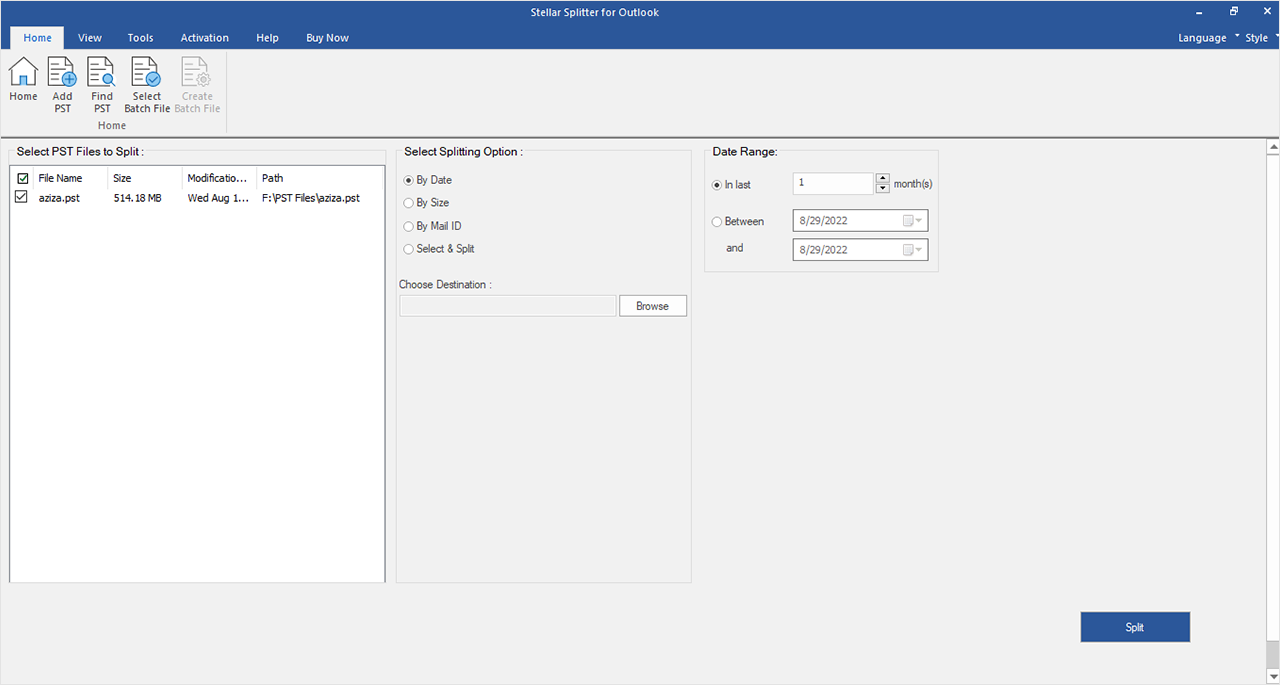Click the months number input field
Viewport: 1280px width, 685px height.
click(833, 184)
